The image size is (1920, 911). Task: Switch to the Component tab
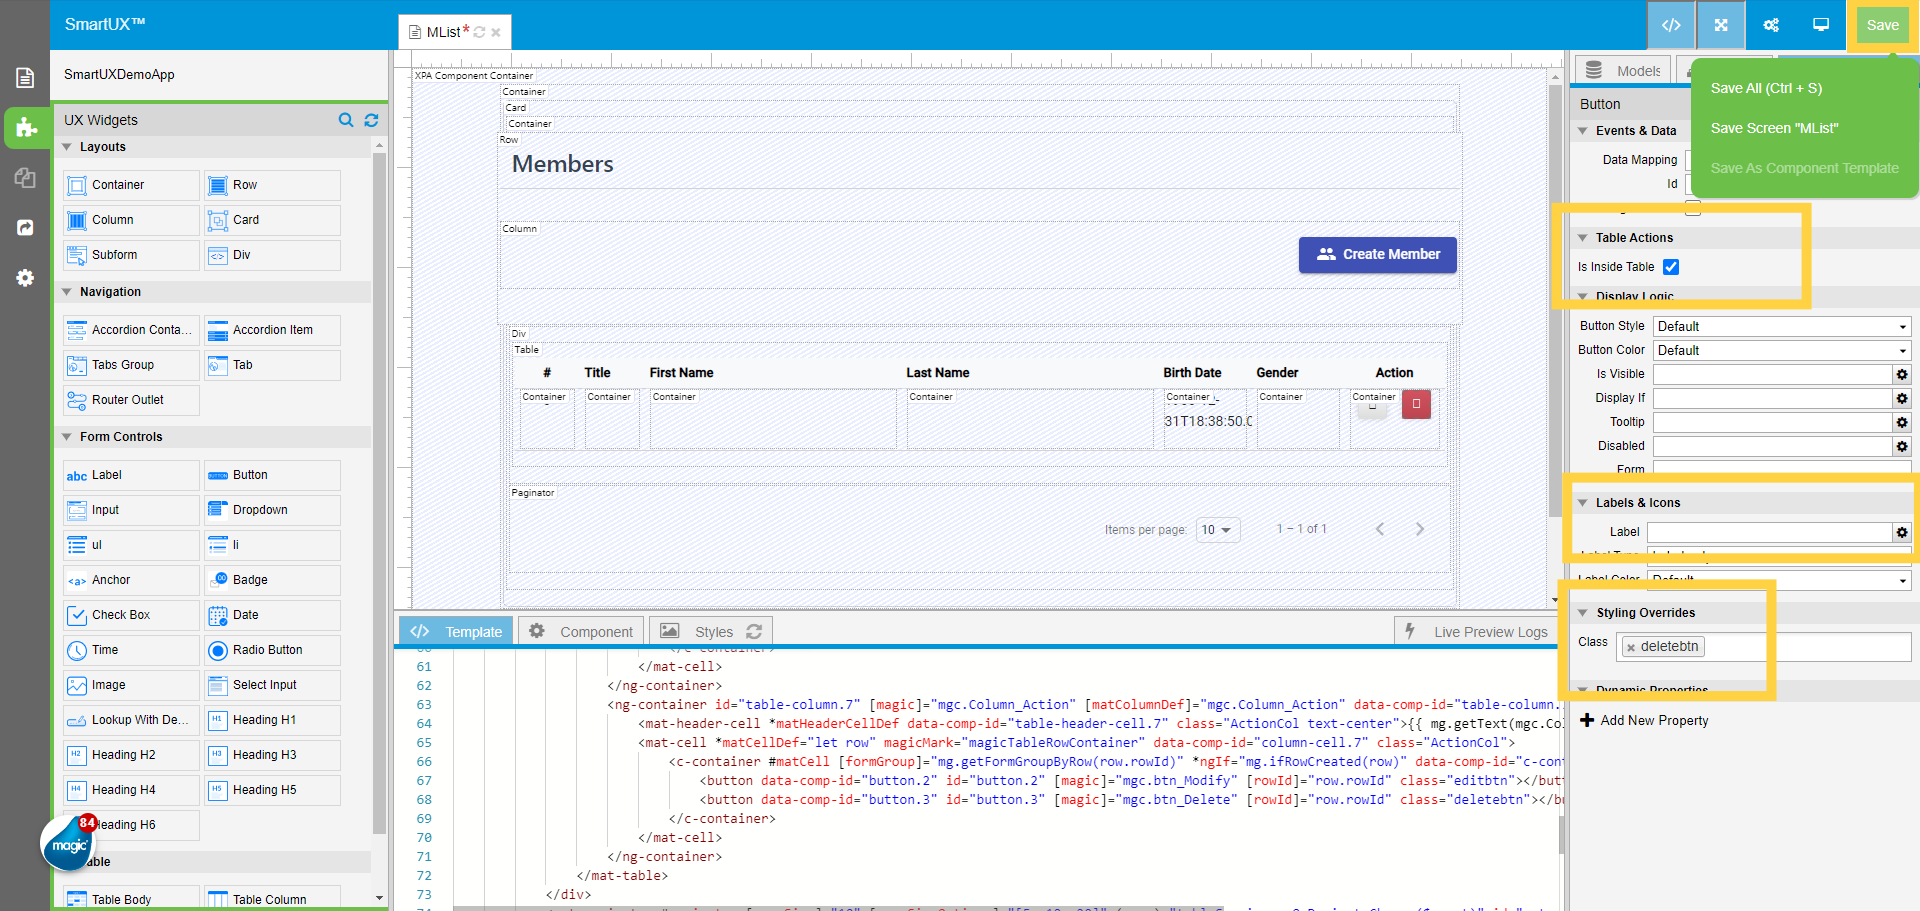click(581, 632)
